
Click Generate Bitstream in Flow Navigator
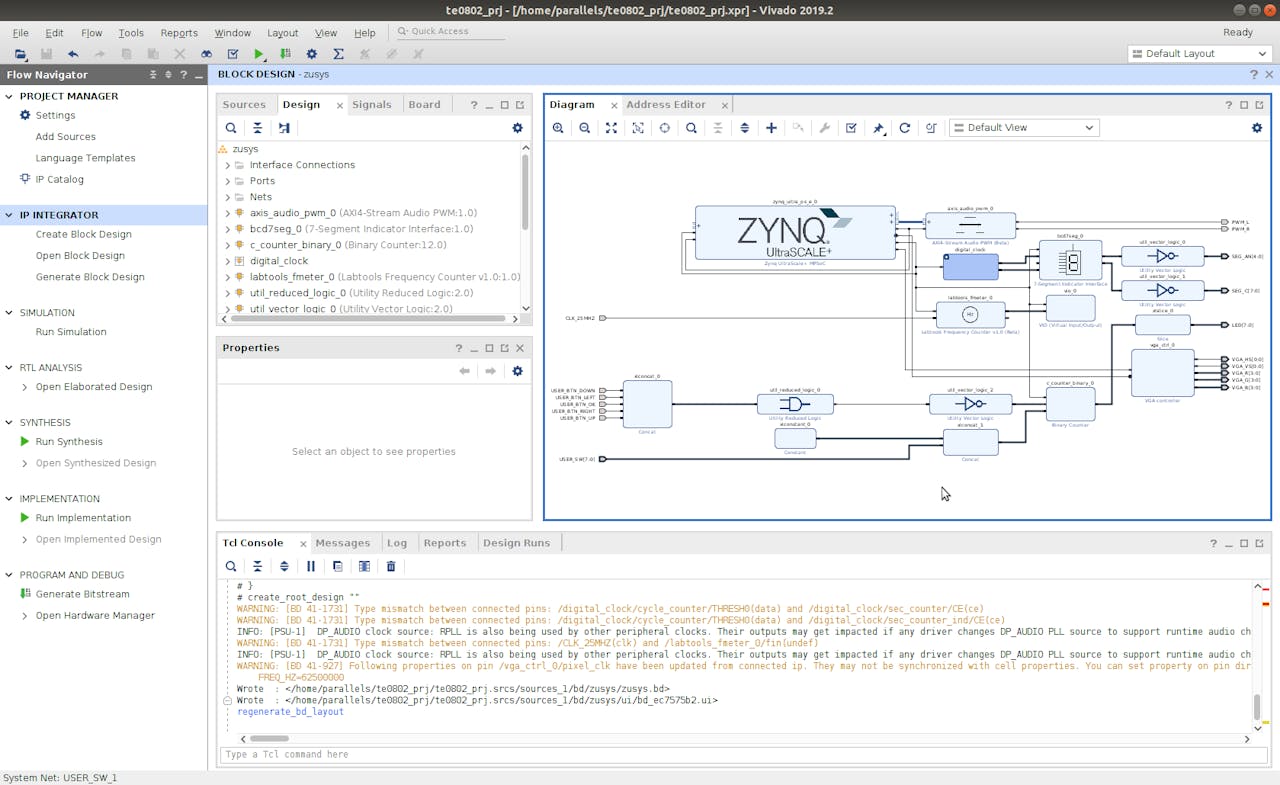[x=82, y=594]
